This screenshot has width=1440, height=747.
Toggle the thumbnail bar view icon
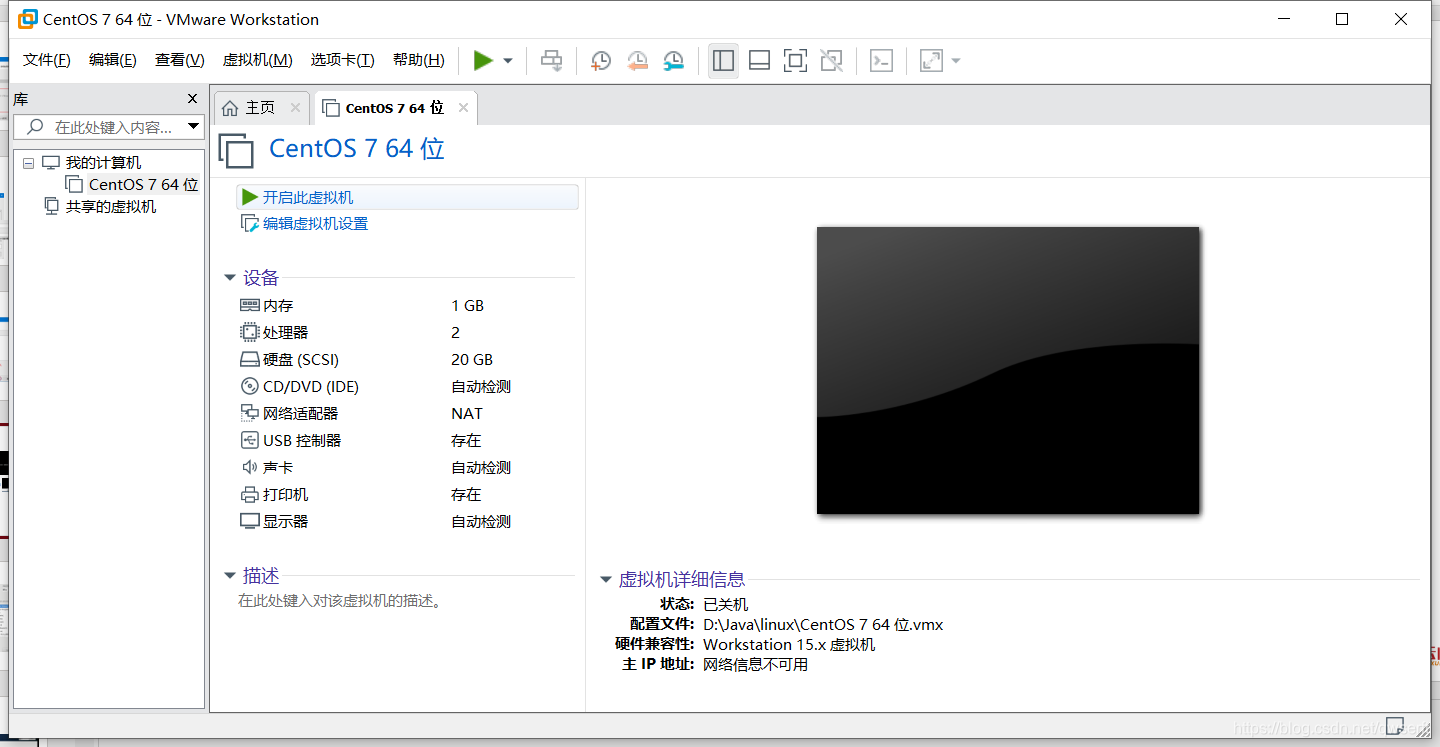759,61
